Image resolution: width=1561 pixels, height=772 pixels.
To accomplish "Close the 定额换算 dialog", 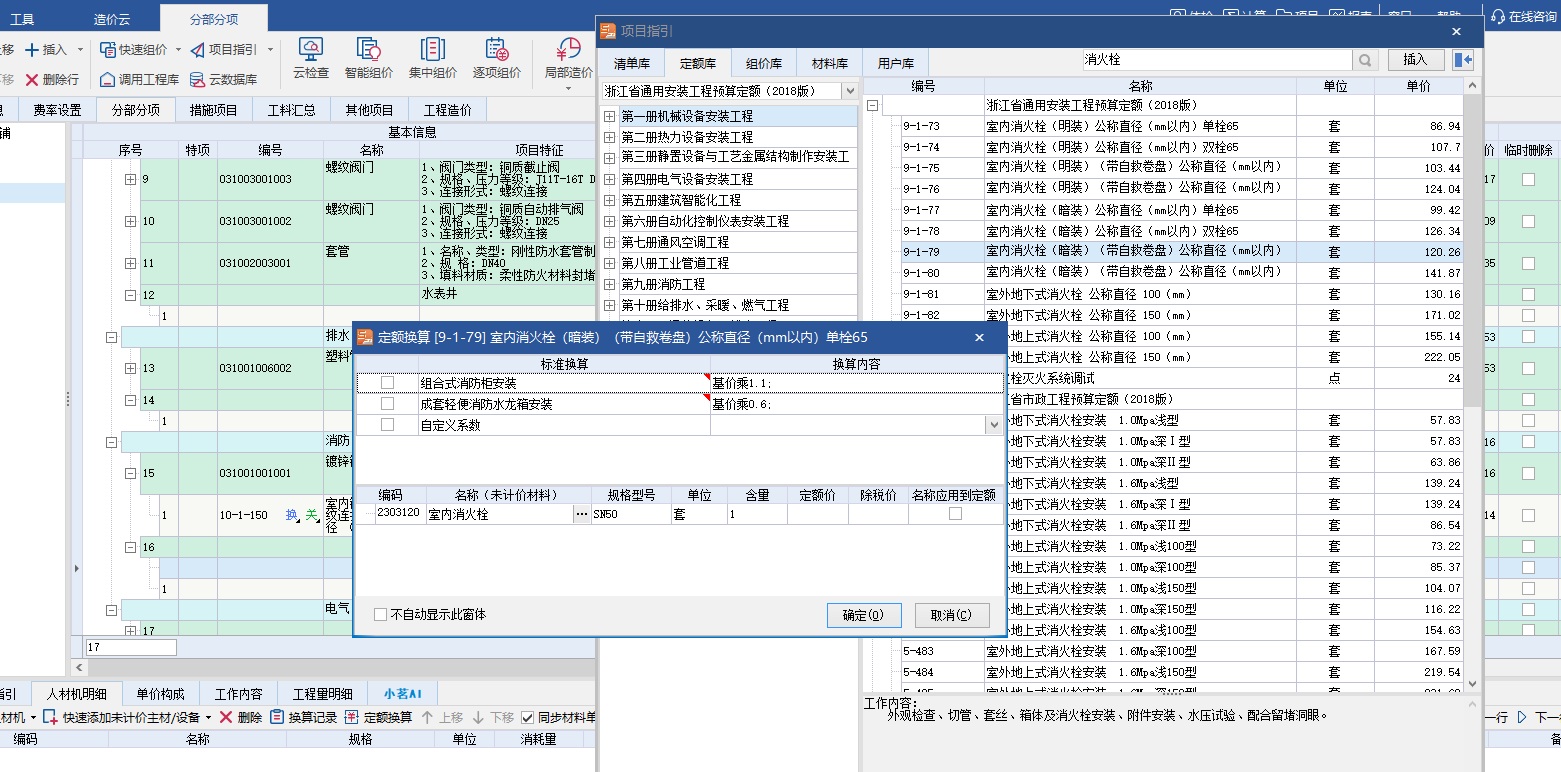I will (980, 338).
